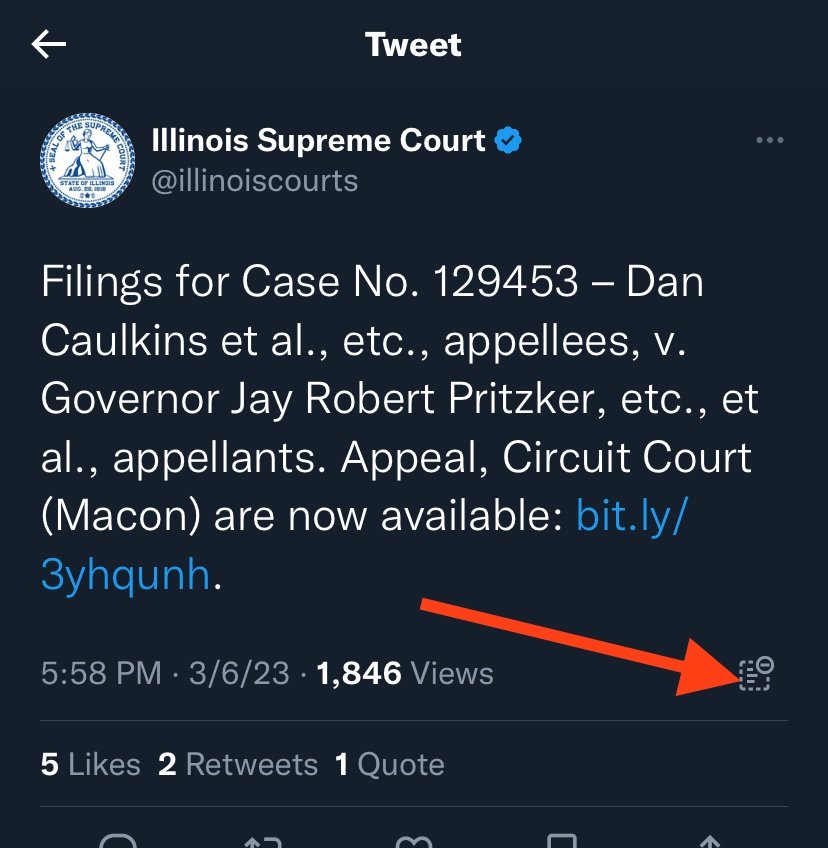Screen dimensions: 828x848
Task: Open the three-dot more options menu
Action: [x=770, y=140]
